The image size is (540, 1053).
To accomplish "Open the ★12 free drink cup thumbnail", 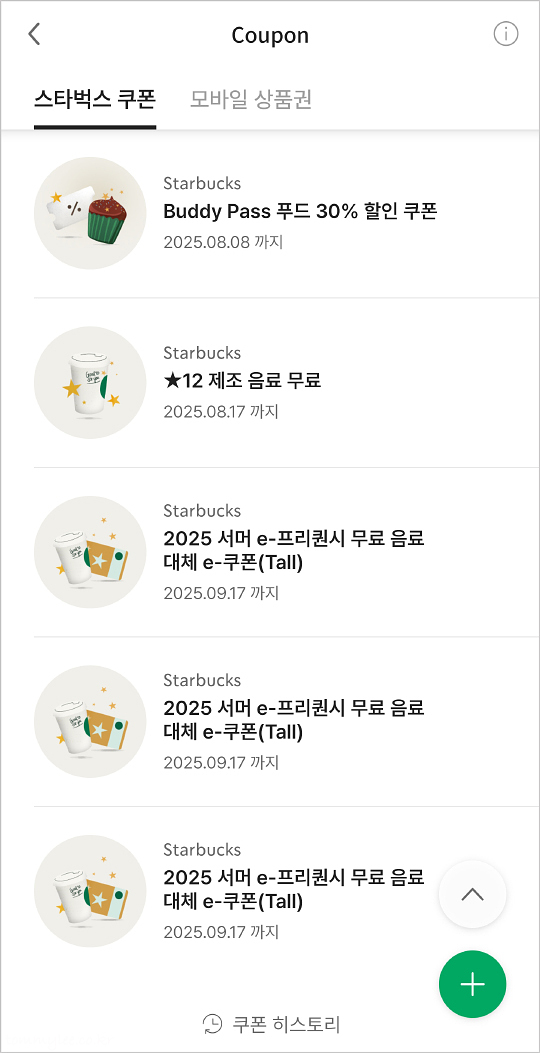I will point(90,383).
